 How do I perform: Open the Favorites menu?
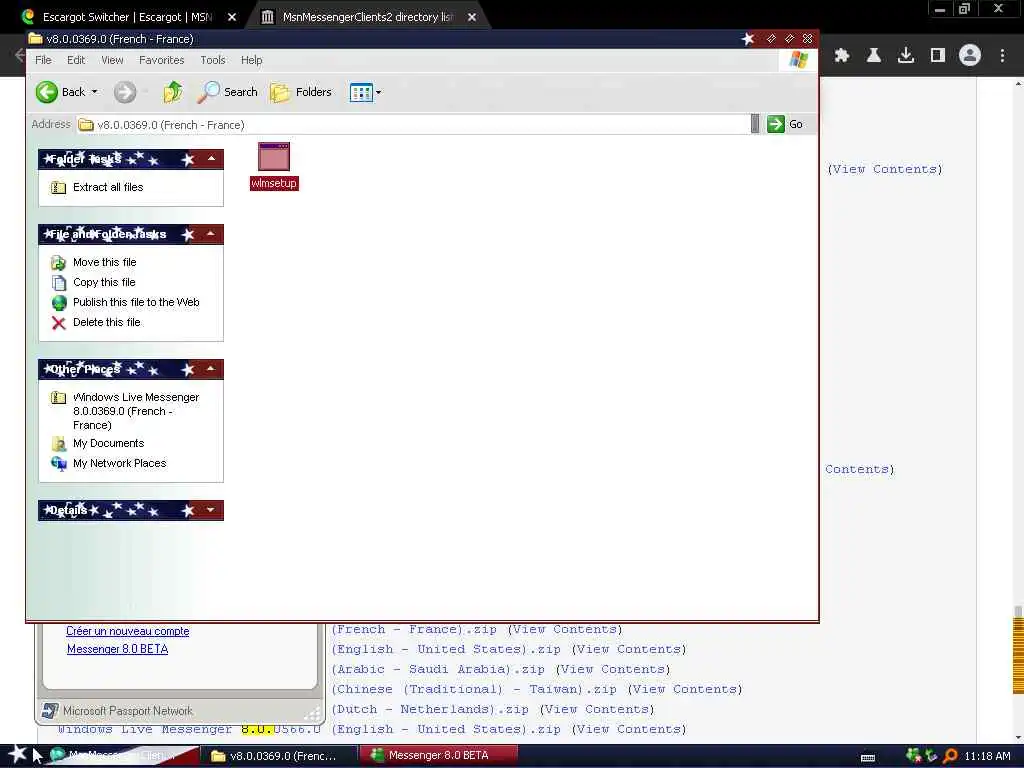[161, 60]
